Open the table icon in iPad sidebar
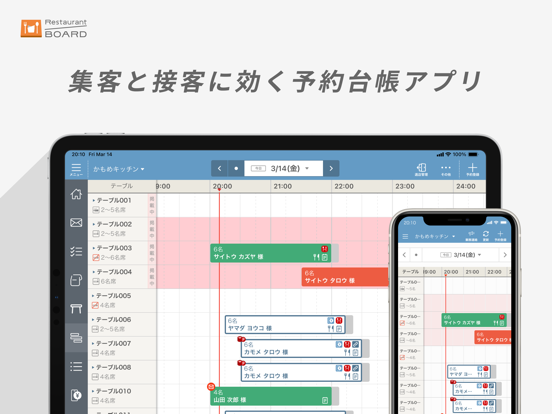 click(x=76, y=309)
